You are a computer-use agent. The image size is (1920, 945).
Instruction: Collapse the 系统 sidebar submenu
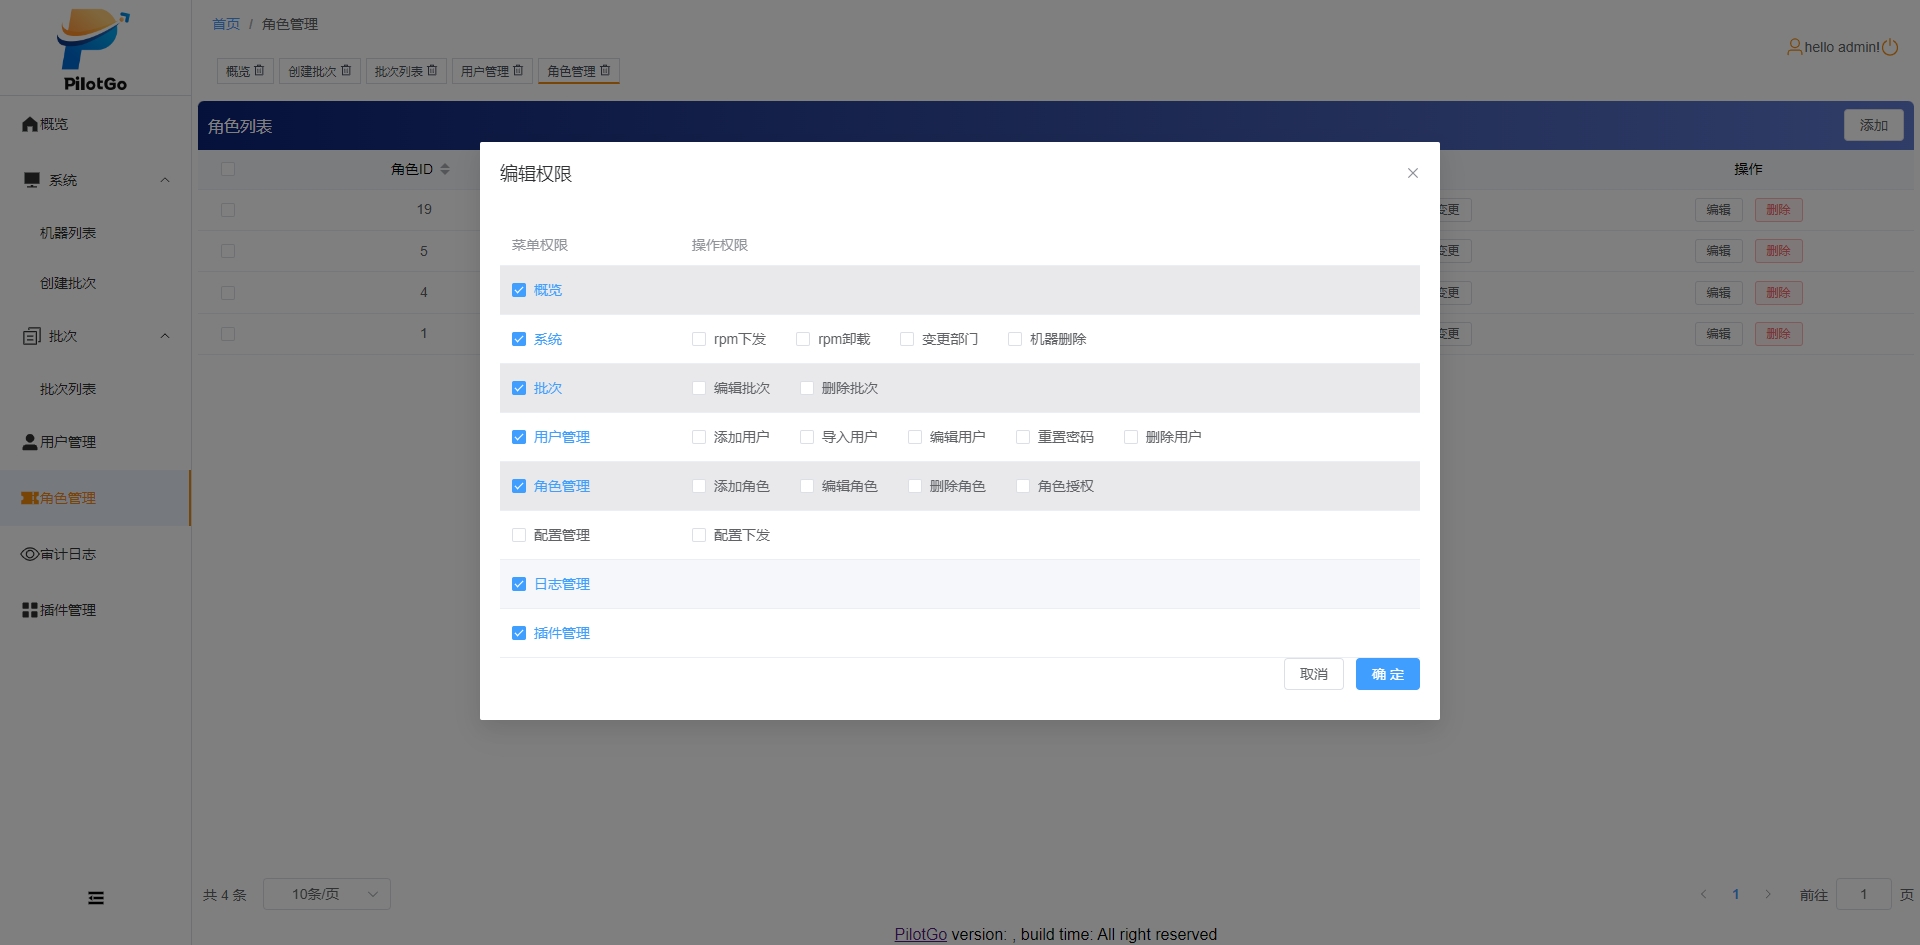(165, 180)
